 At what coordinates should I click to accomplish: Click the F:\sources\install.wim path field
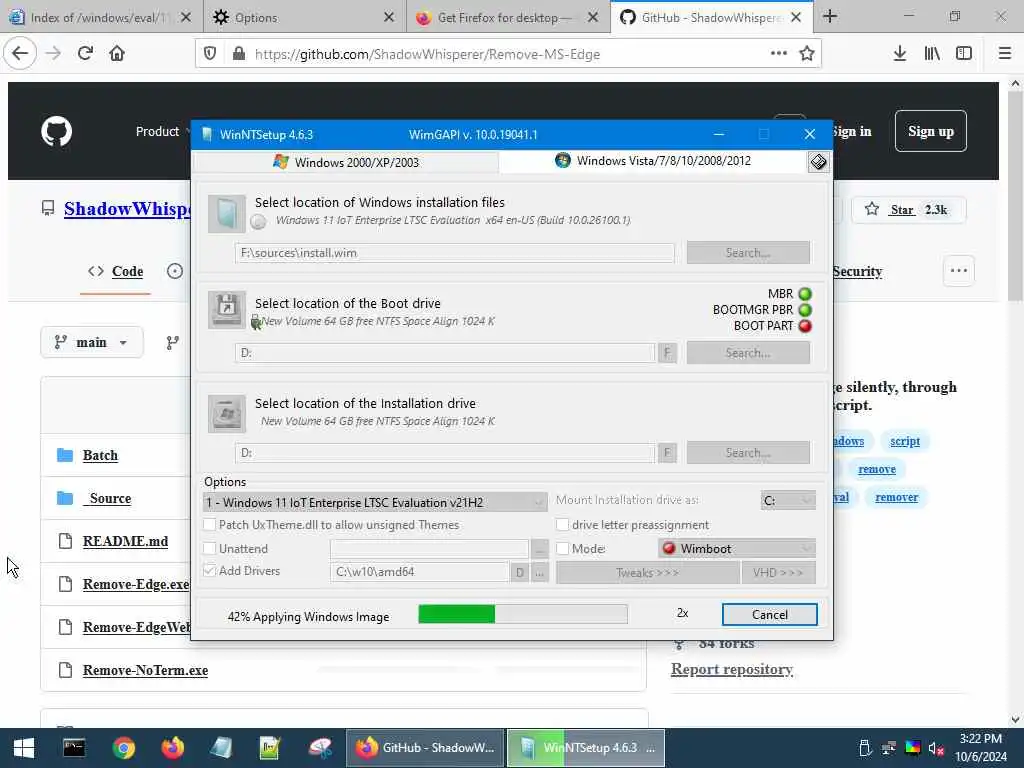[x=455, y=253]
